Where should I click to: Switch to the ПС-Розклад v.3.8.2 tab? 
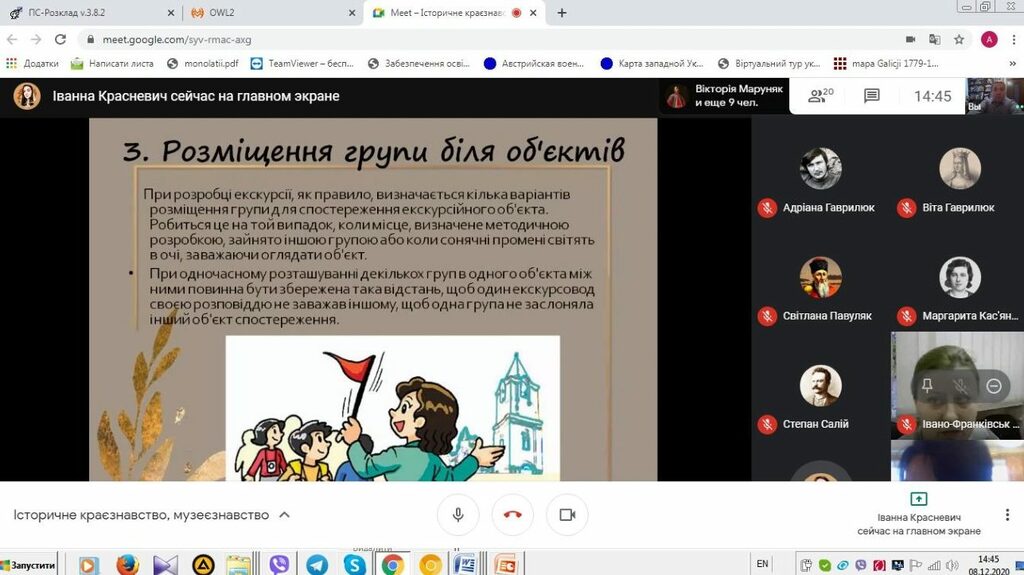pos(88,13)
